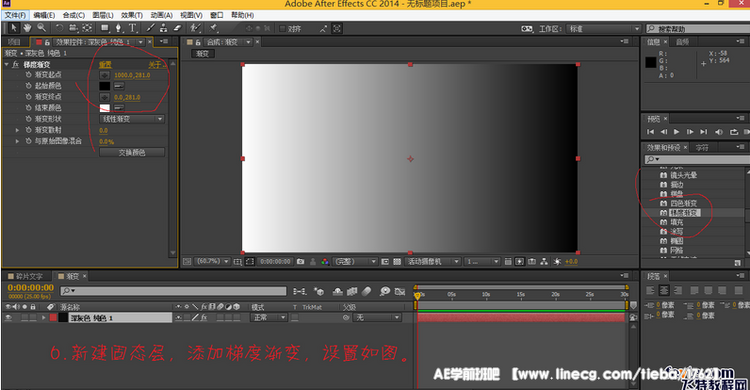The height and width of the screenshot is (390, 750).
Task: Select the Eraser tool
Action: pos(177,28)
